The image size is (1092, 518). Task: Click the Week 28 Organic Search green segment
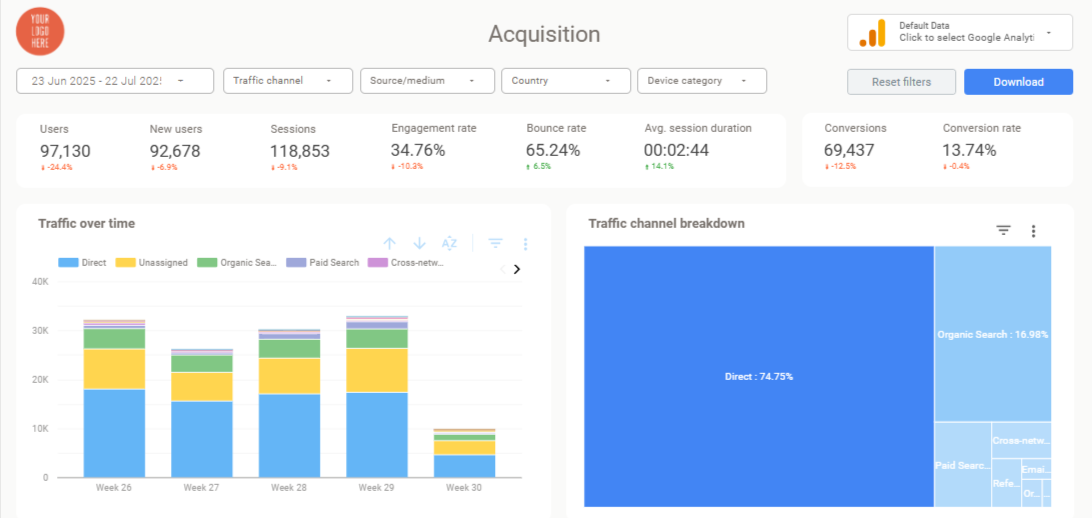click(x=289, y=348)
